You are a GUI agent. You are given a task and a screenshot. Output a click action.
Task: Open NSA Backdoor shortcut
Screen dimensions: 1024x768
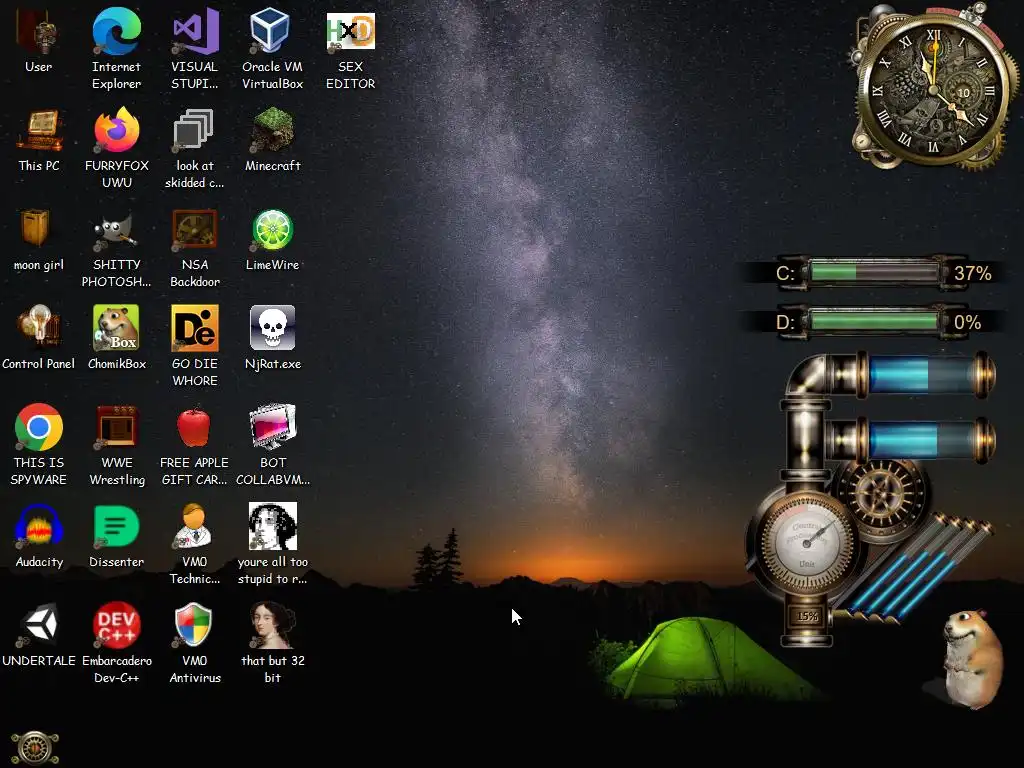pyautogui.click(x=195, y=230)
